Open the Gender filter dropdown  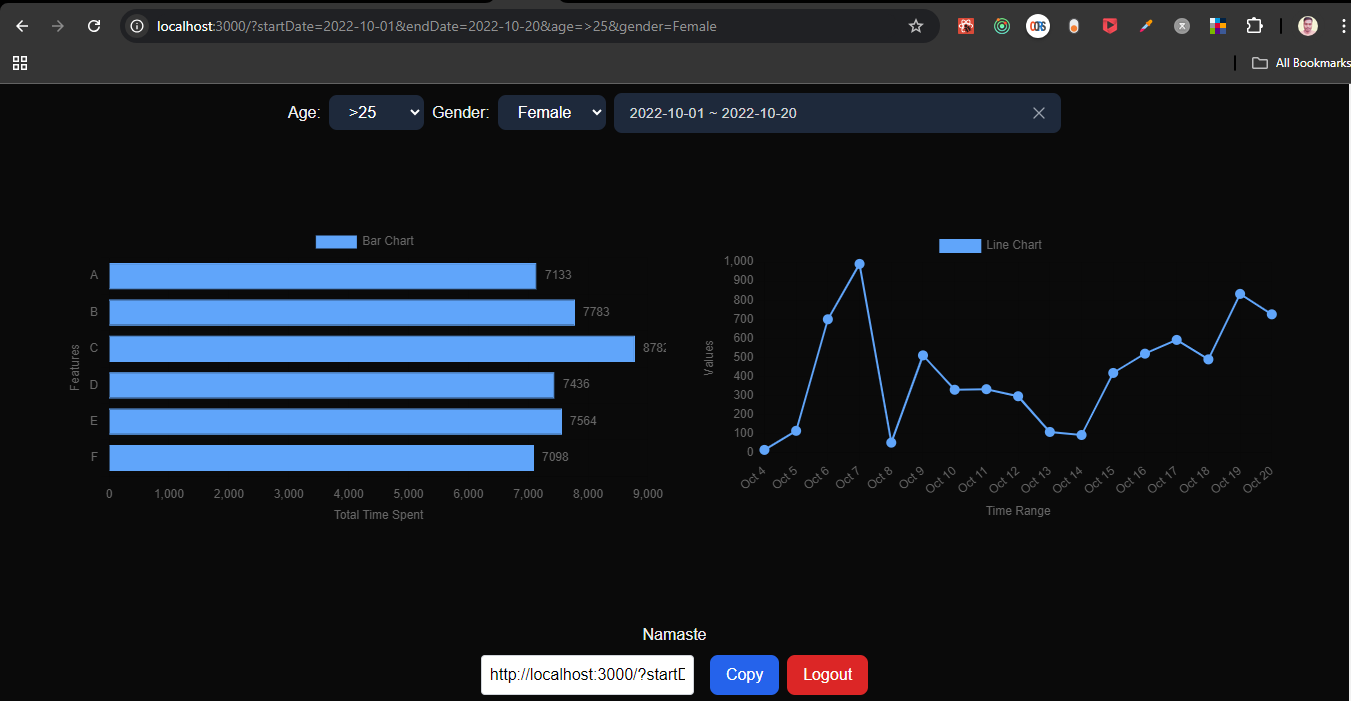[551, 112]
